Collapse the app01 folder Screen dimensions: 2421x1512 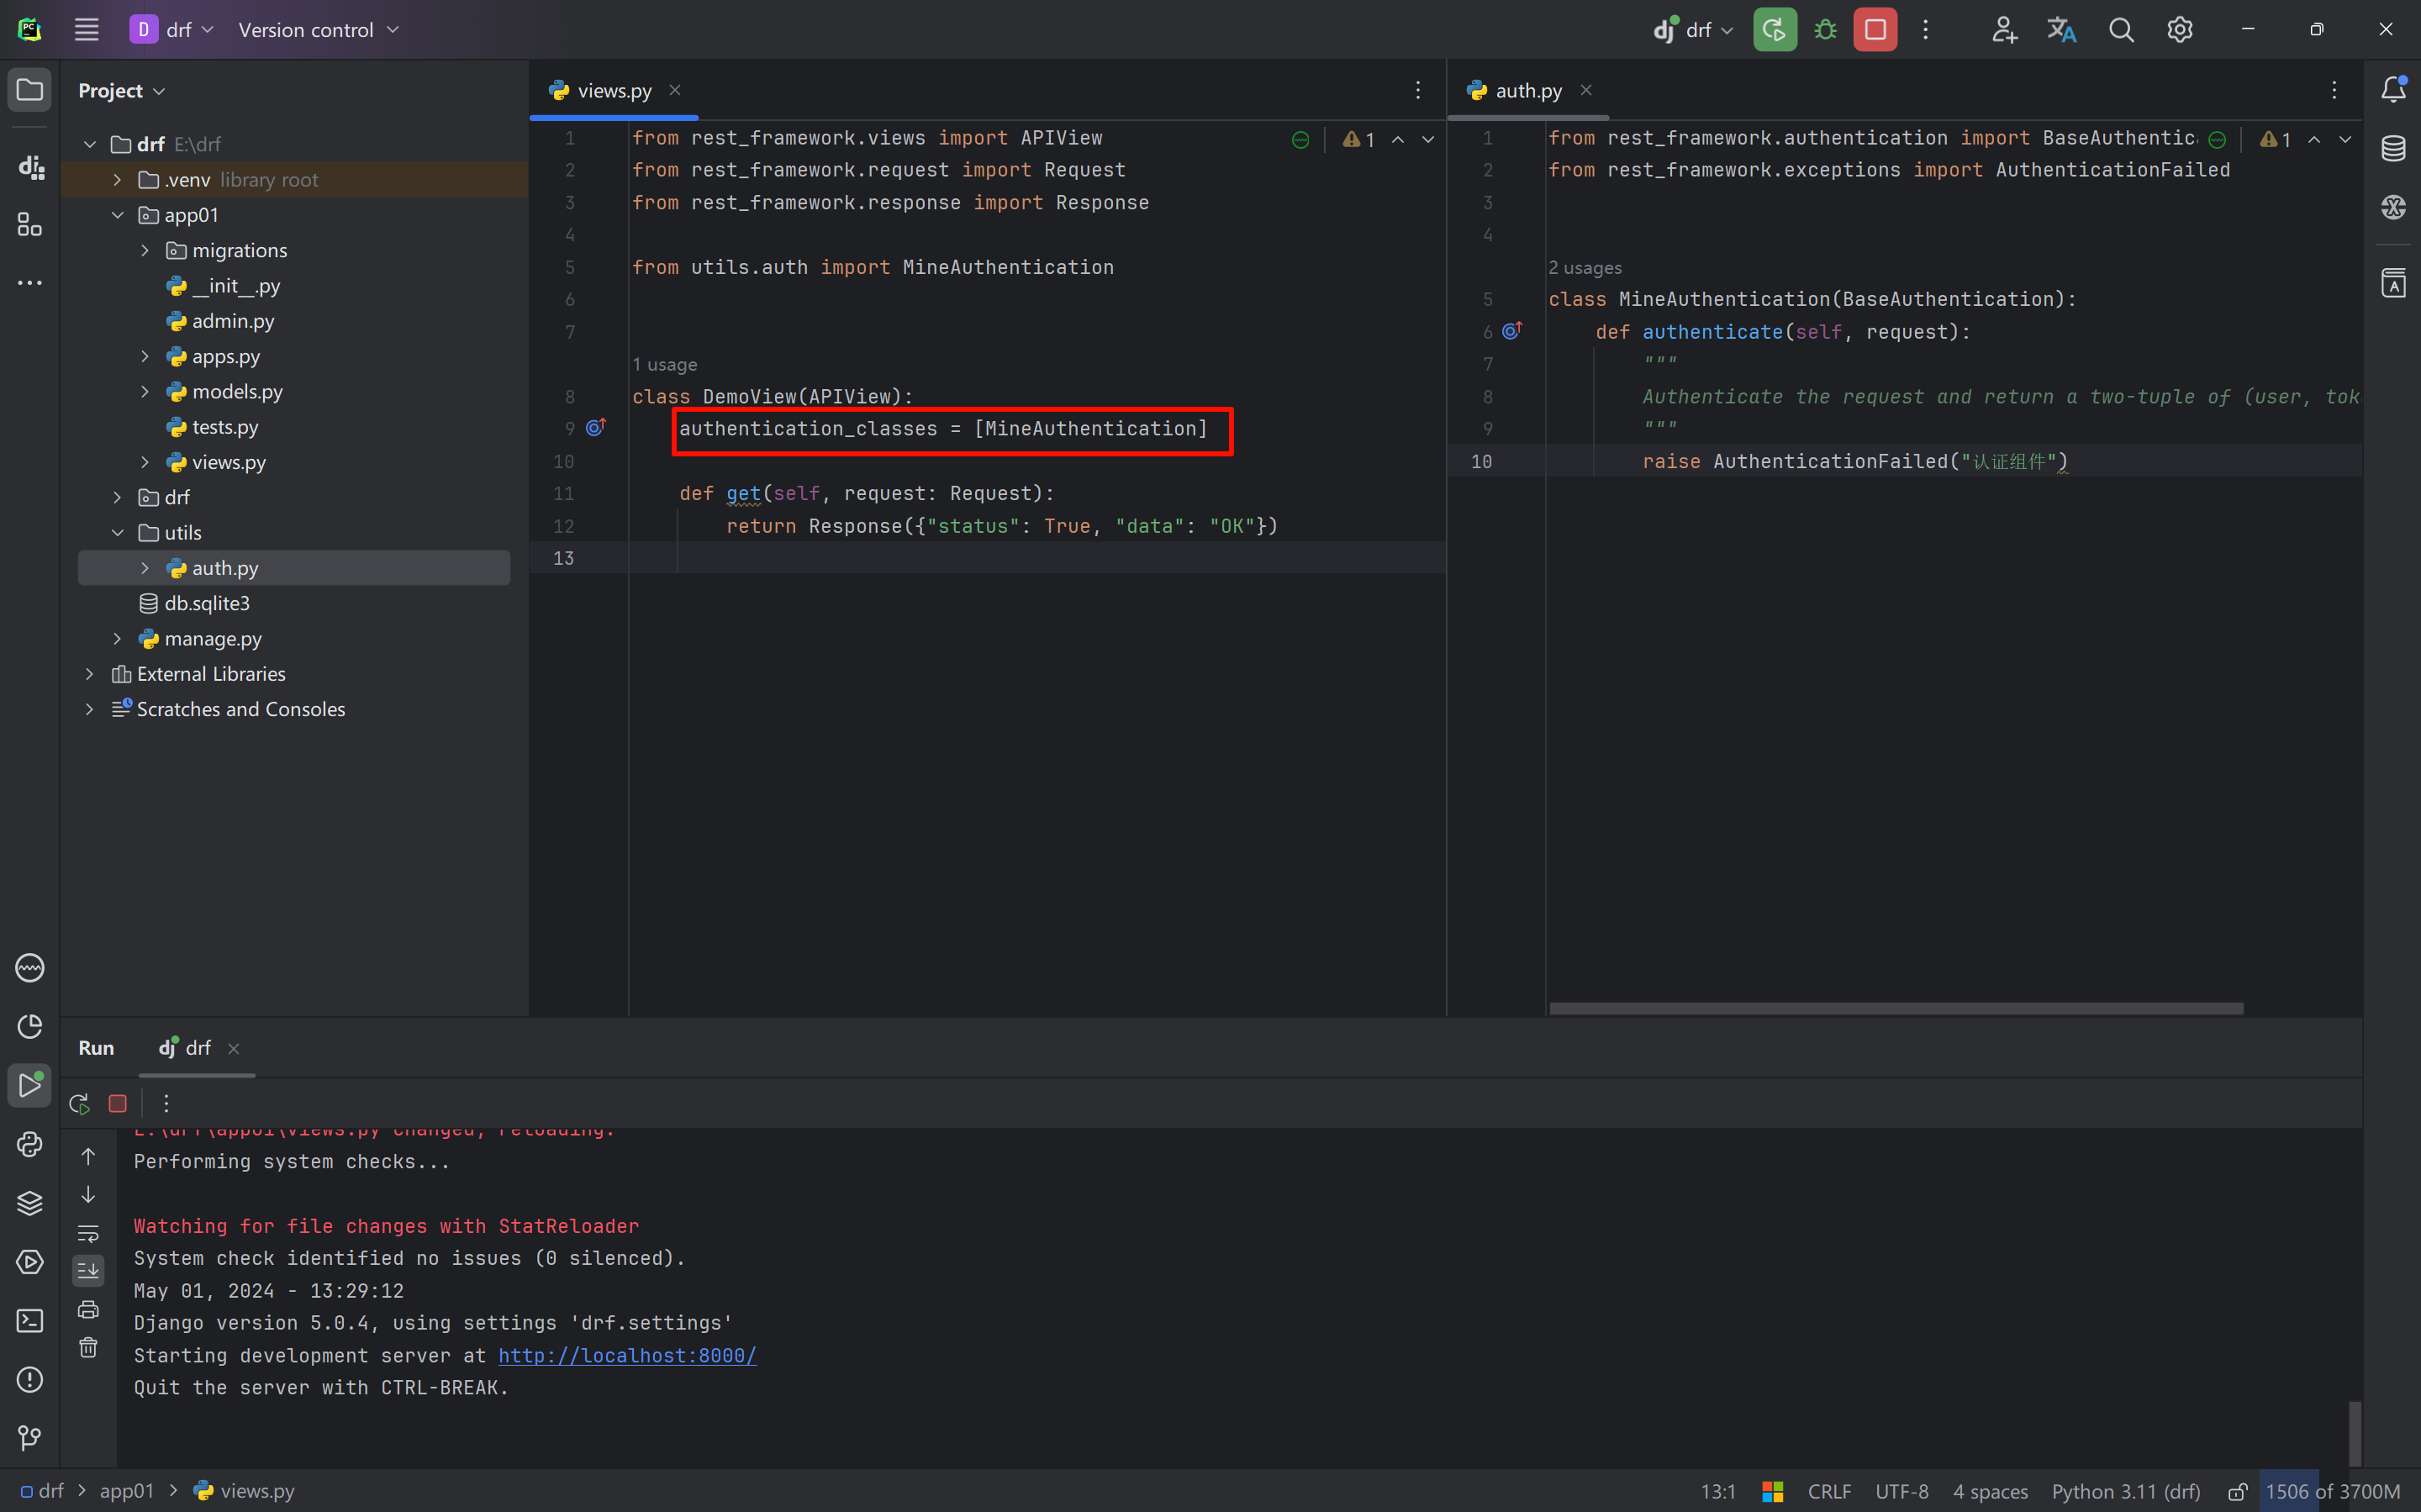pos(118,215)
